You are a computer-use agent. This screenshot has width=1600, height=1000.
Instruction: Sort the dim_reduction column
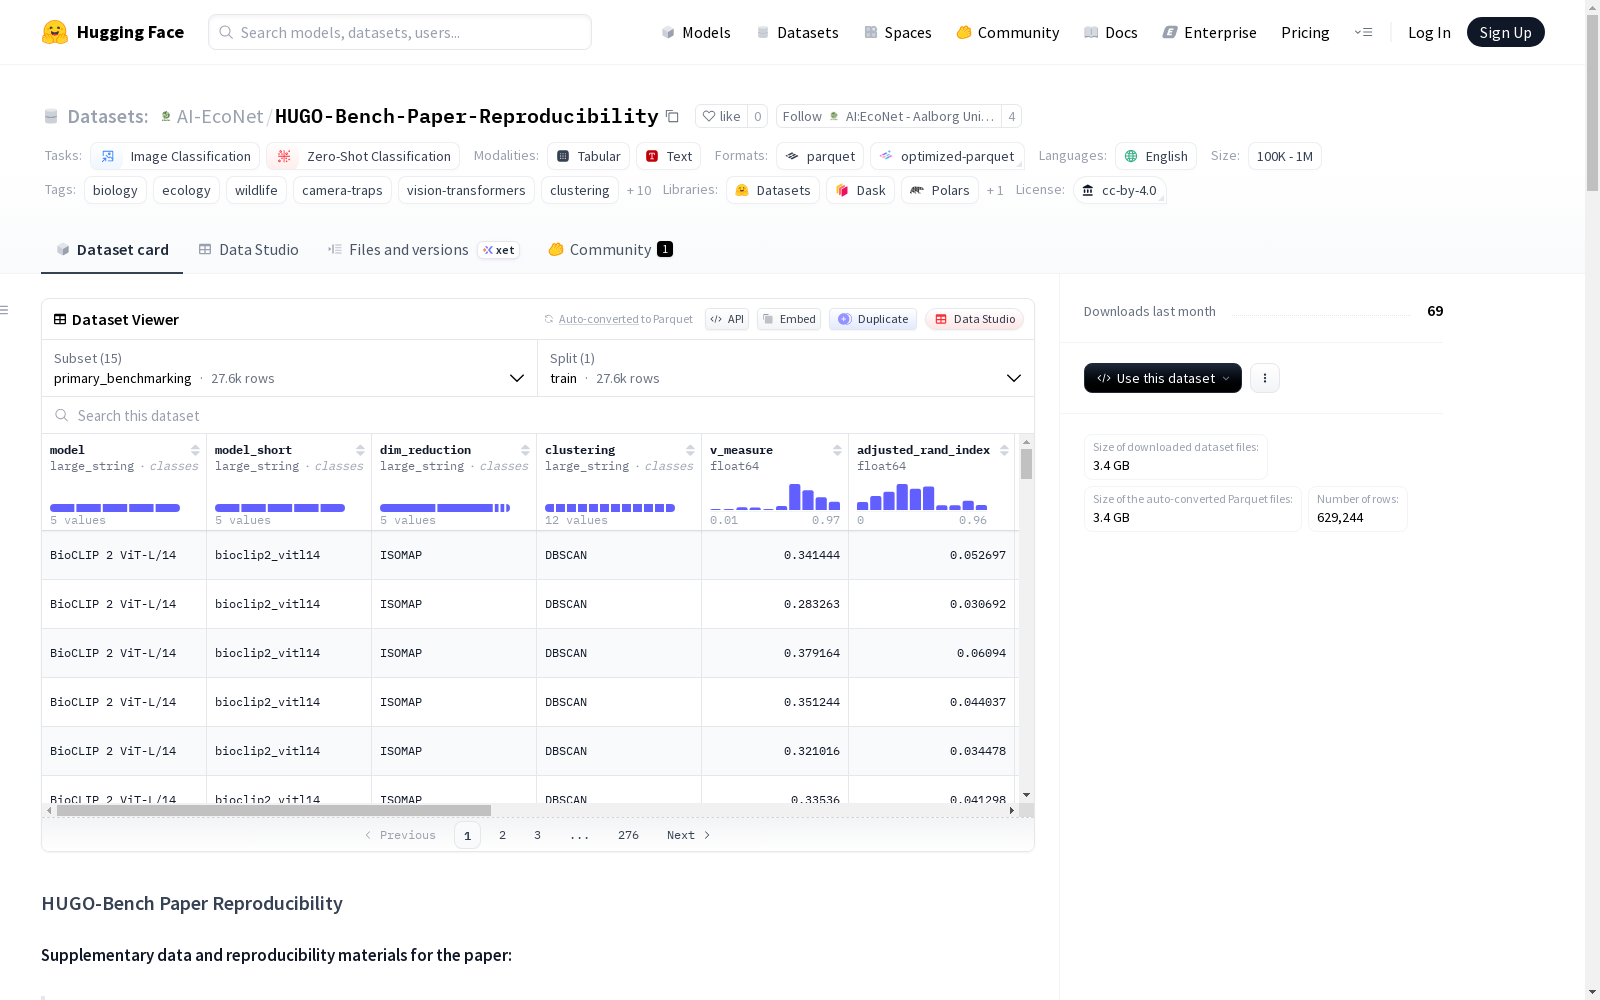(x=525, y=450)
